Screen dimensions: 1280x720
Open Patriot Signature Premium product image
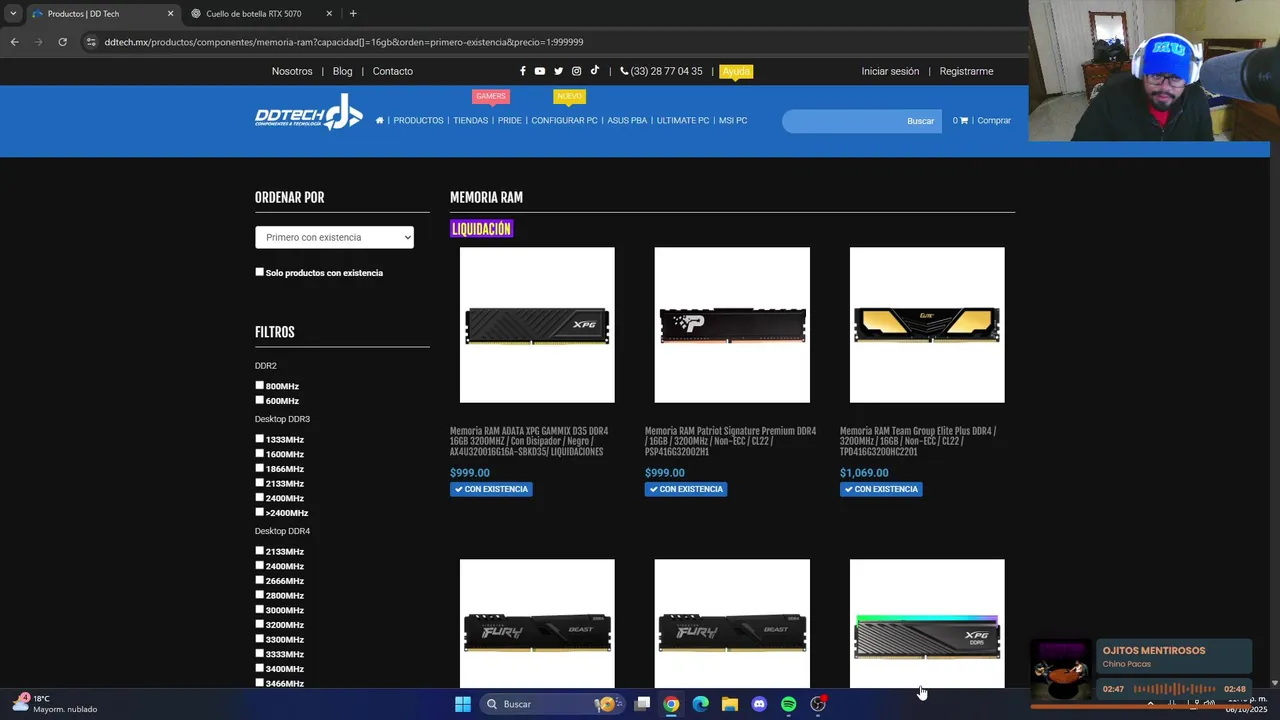(732, 325)
